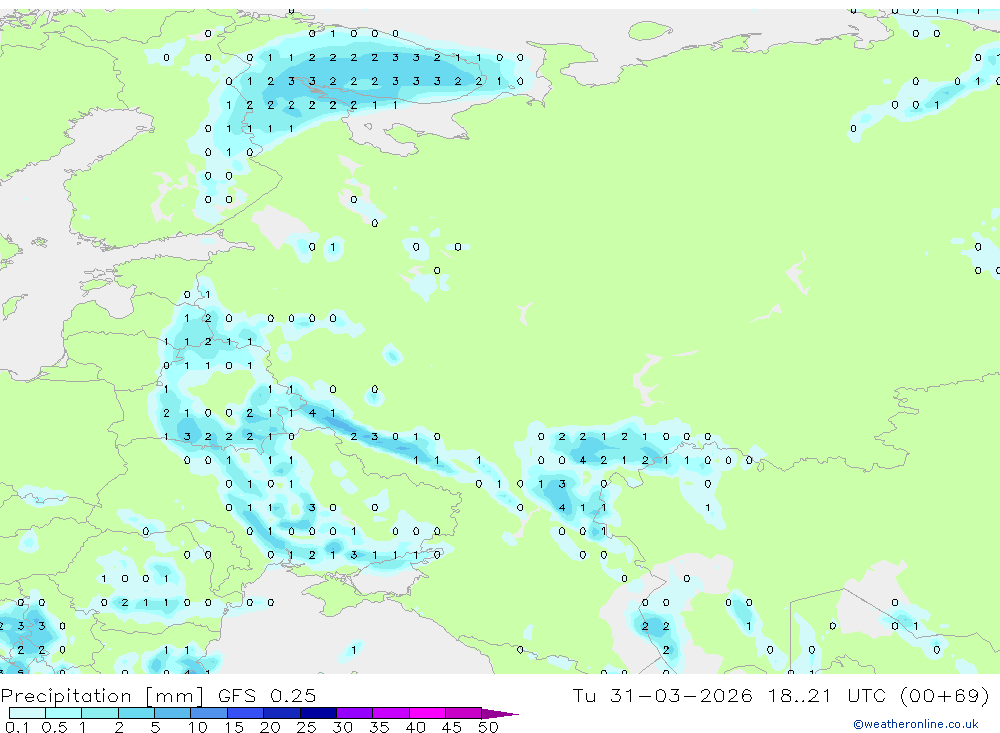Screen dimensions: 1000x733
Task: Click the "35" legend scale label
Action: click(x=379, y=727)
